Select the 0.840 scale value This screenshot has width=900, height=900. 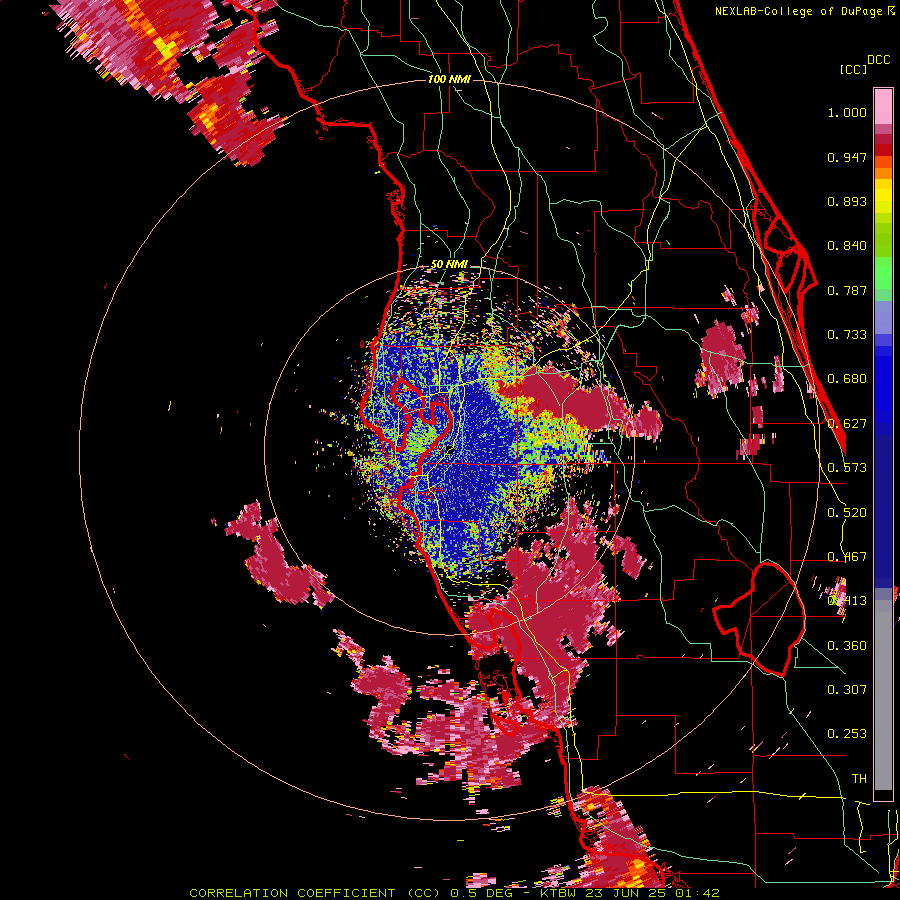click(847, 246)
